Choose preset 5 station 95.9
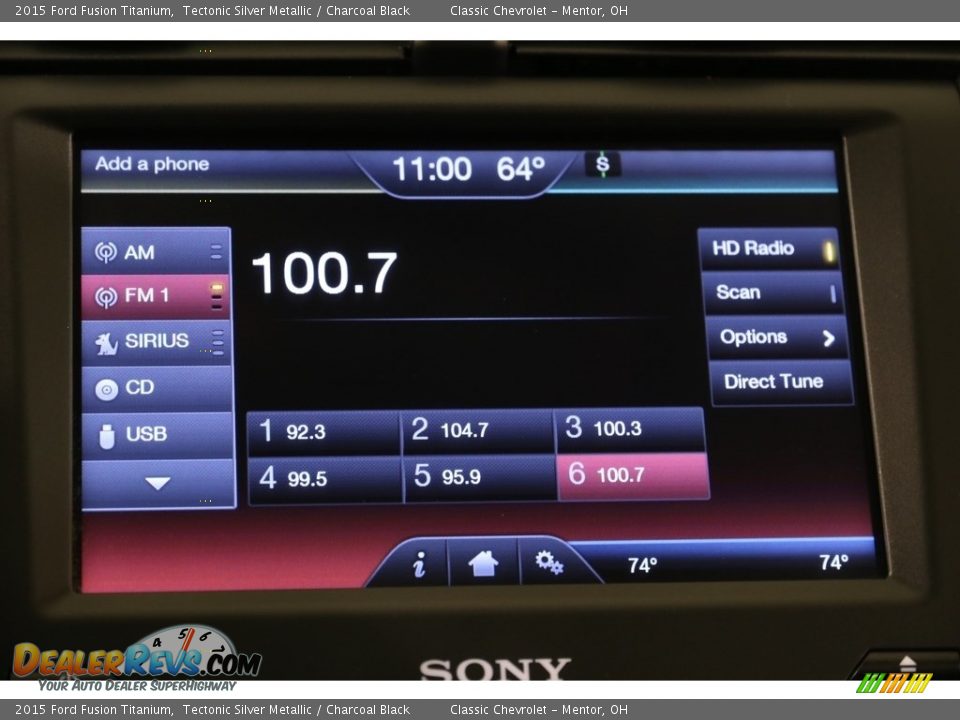This screenshot has height=720, width=960. 479,478
